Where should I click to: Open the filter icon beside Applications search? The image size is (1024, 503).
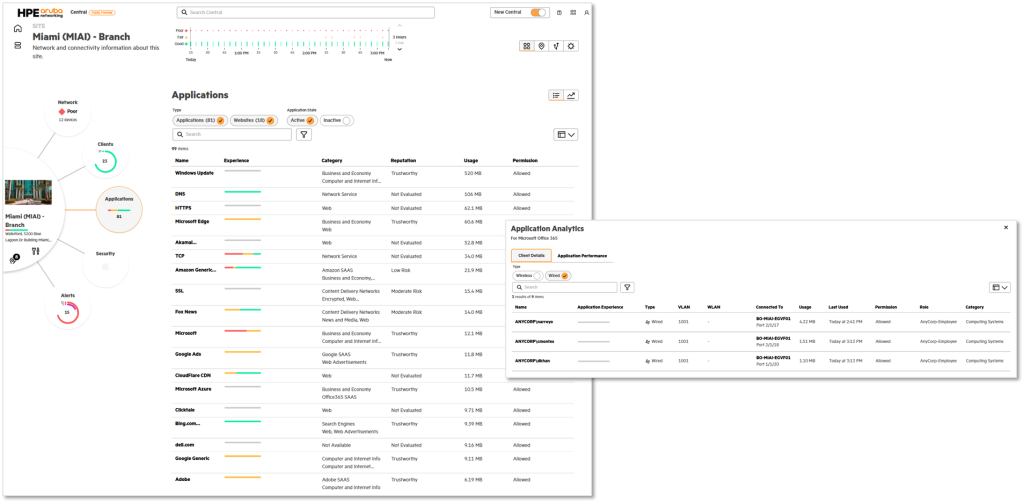pos(304,135)
